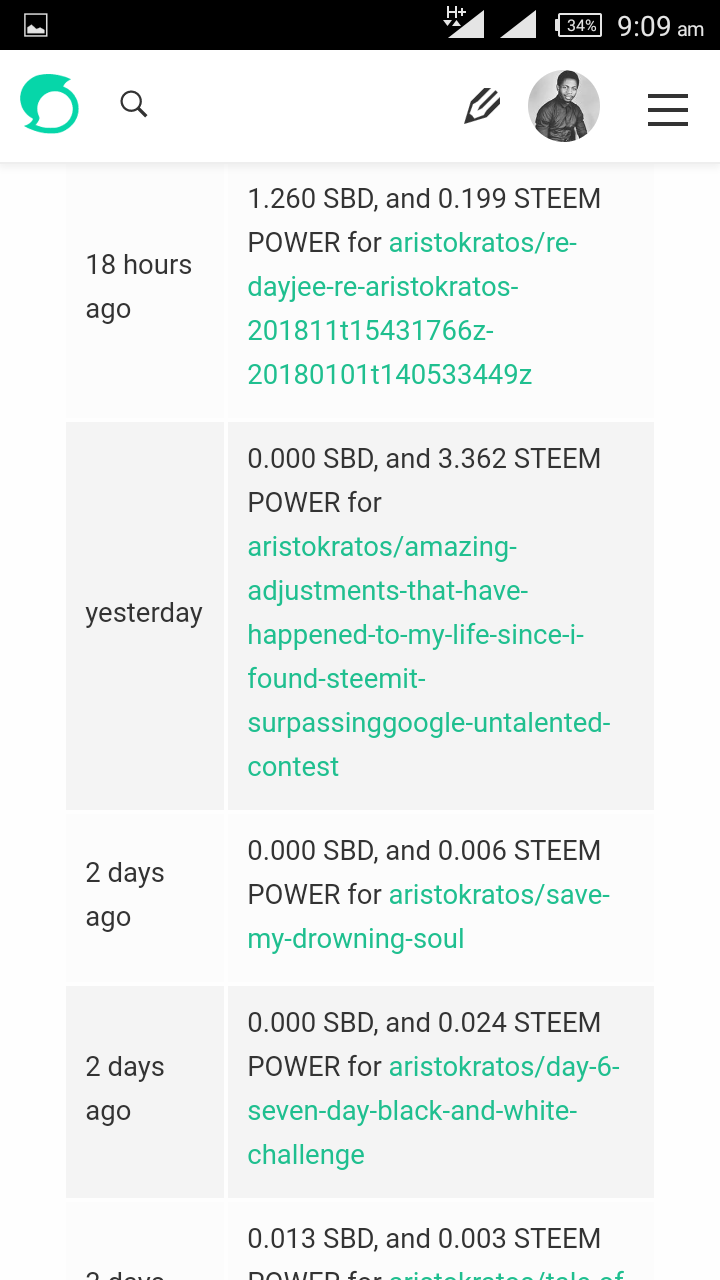The image size is (720, 1280).
Task: Open the hamburger menu
Action: tap(668, 109)
